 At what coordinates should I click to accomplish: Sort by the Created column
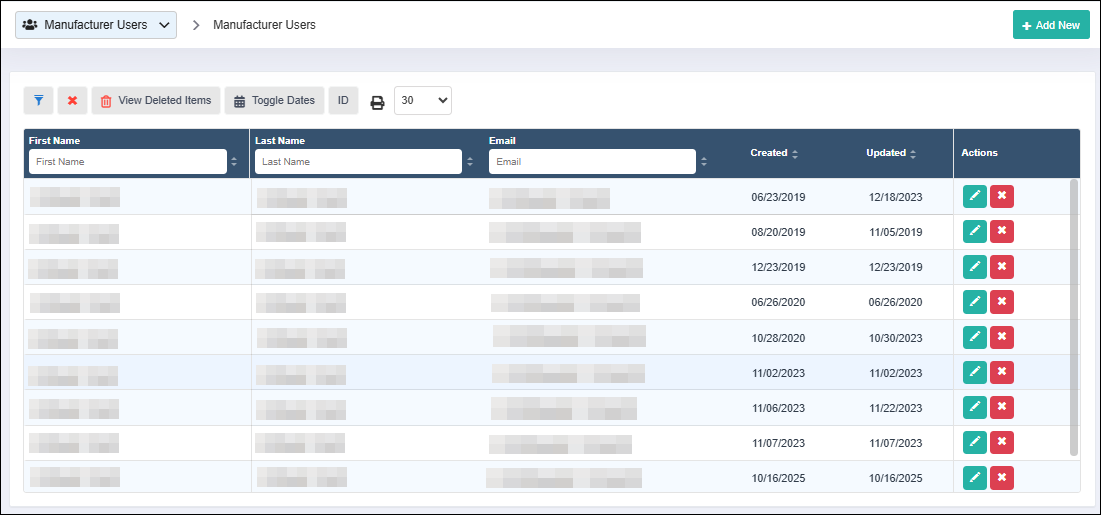[774, 153]
